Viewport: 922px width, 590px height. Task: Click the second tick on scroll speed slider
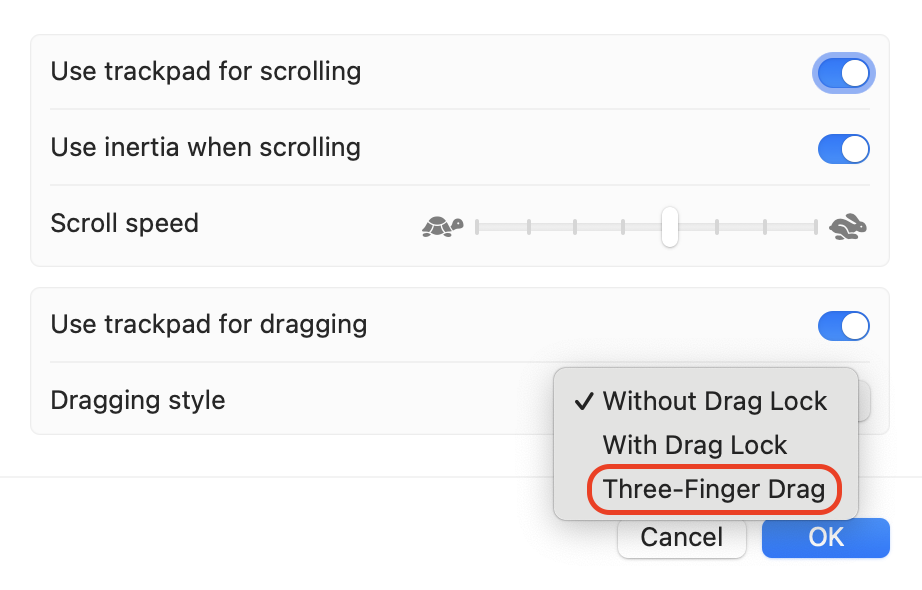tap(527, 227)
